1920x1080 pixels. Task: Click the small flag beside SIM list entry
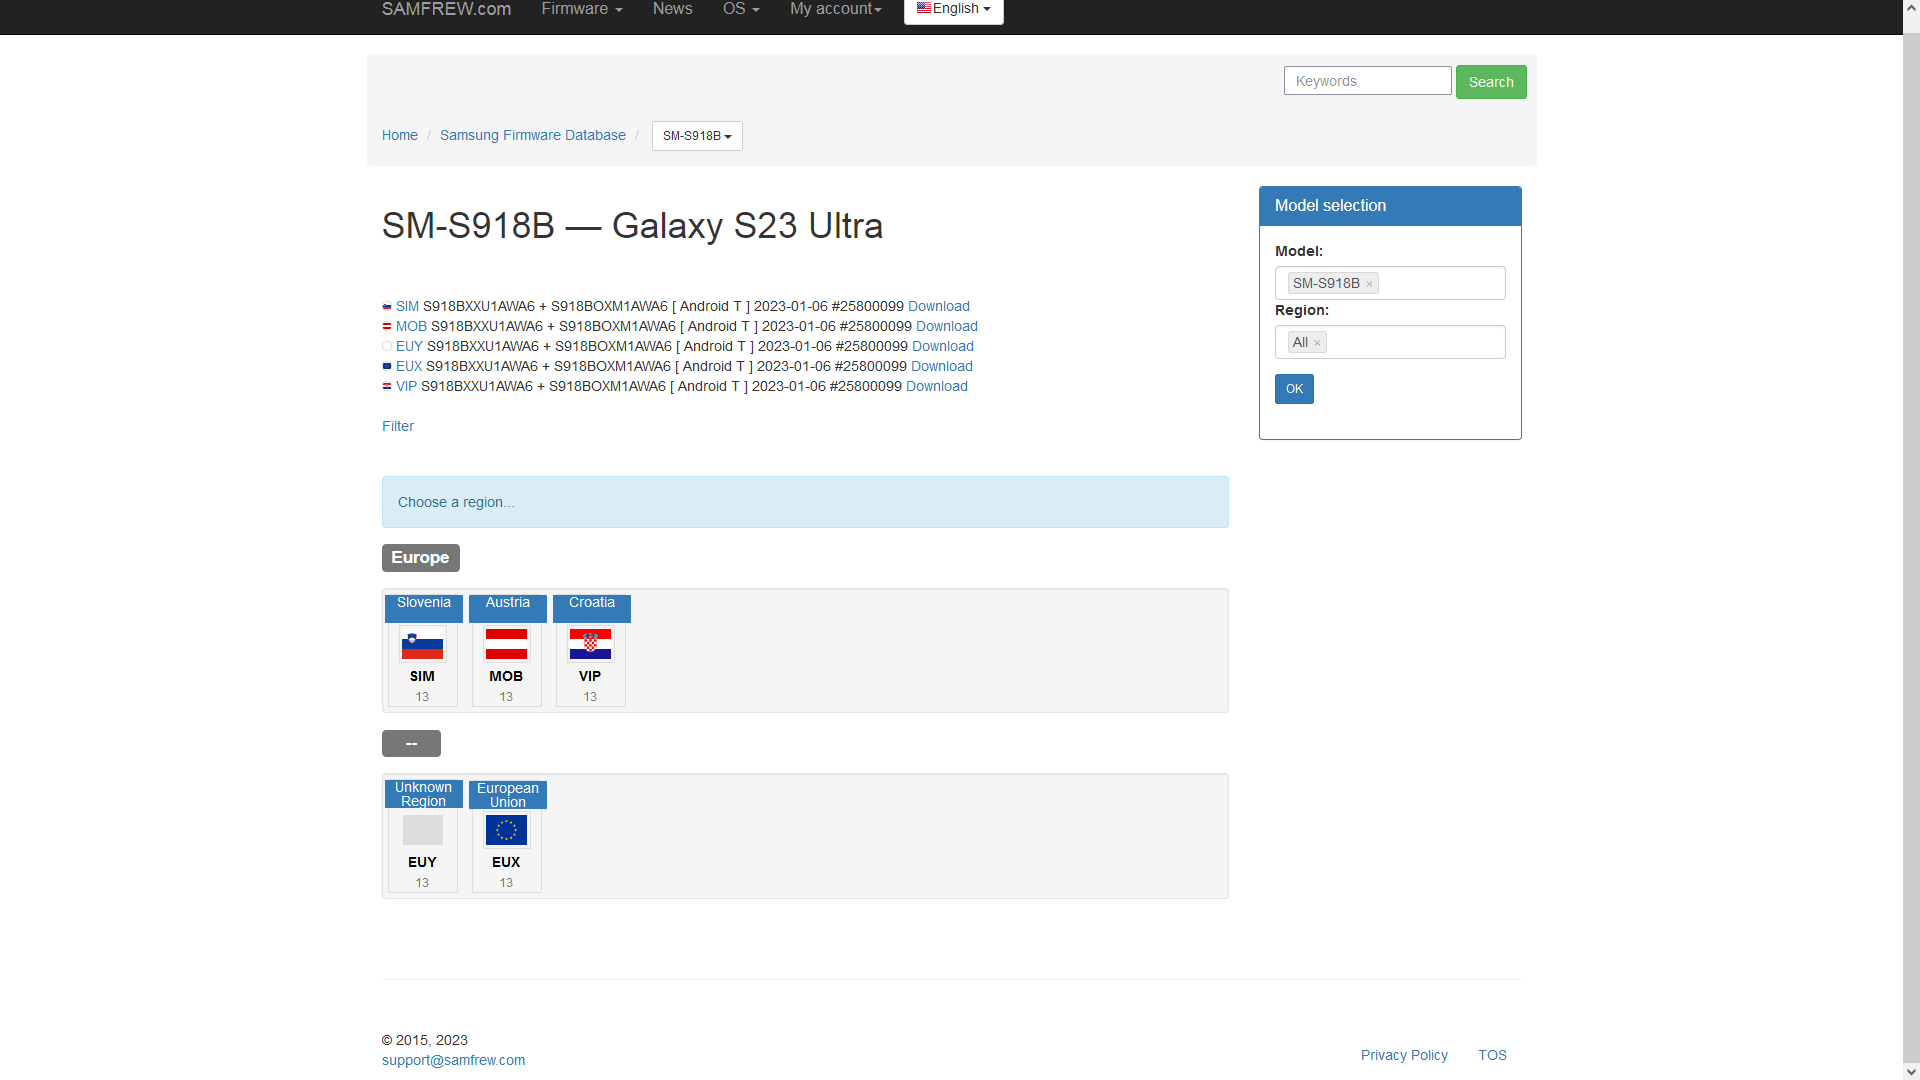(x=387, y=307)
